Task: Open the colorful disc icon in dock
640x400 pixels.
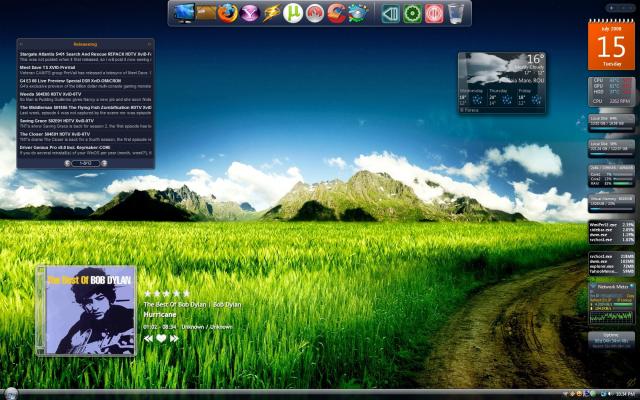Action: click(x=358, y=13)
